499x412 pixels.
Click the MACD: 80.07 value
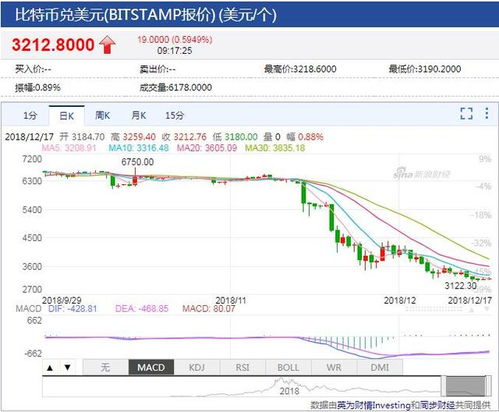tap(209, 309)
